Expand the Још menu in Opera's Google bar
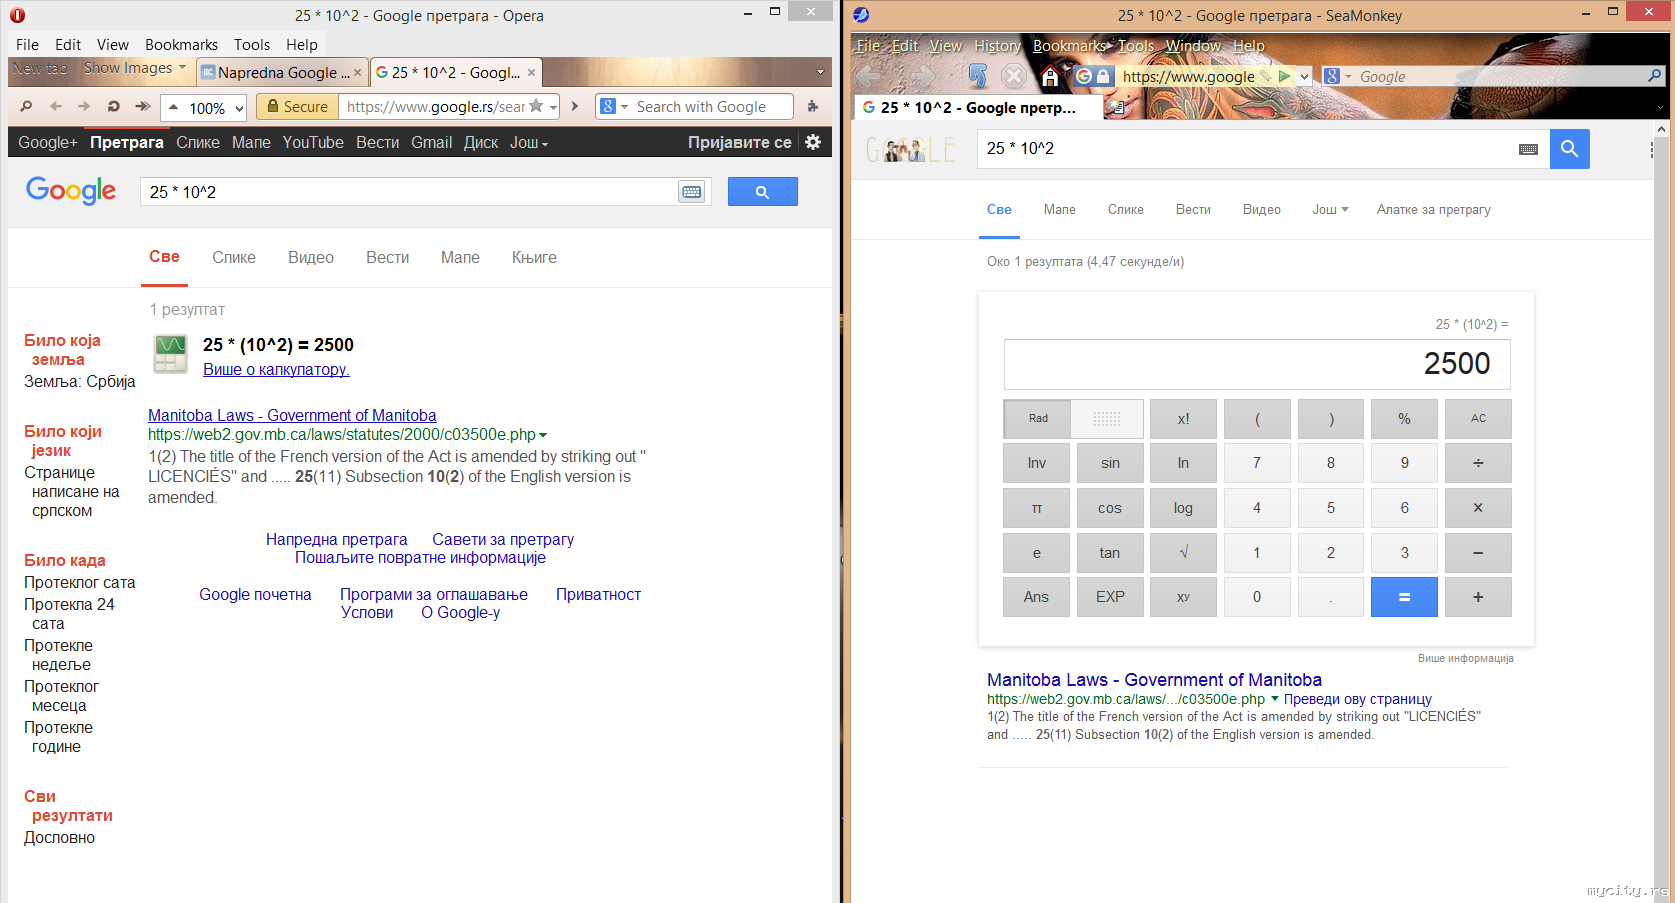Image resolution: width=1675 pixels, height=903 pixels. click(x=529, y=142)
